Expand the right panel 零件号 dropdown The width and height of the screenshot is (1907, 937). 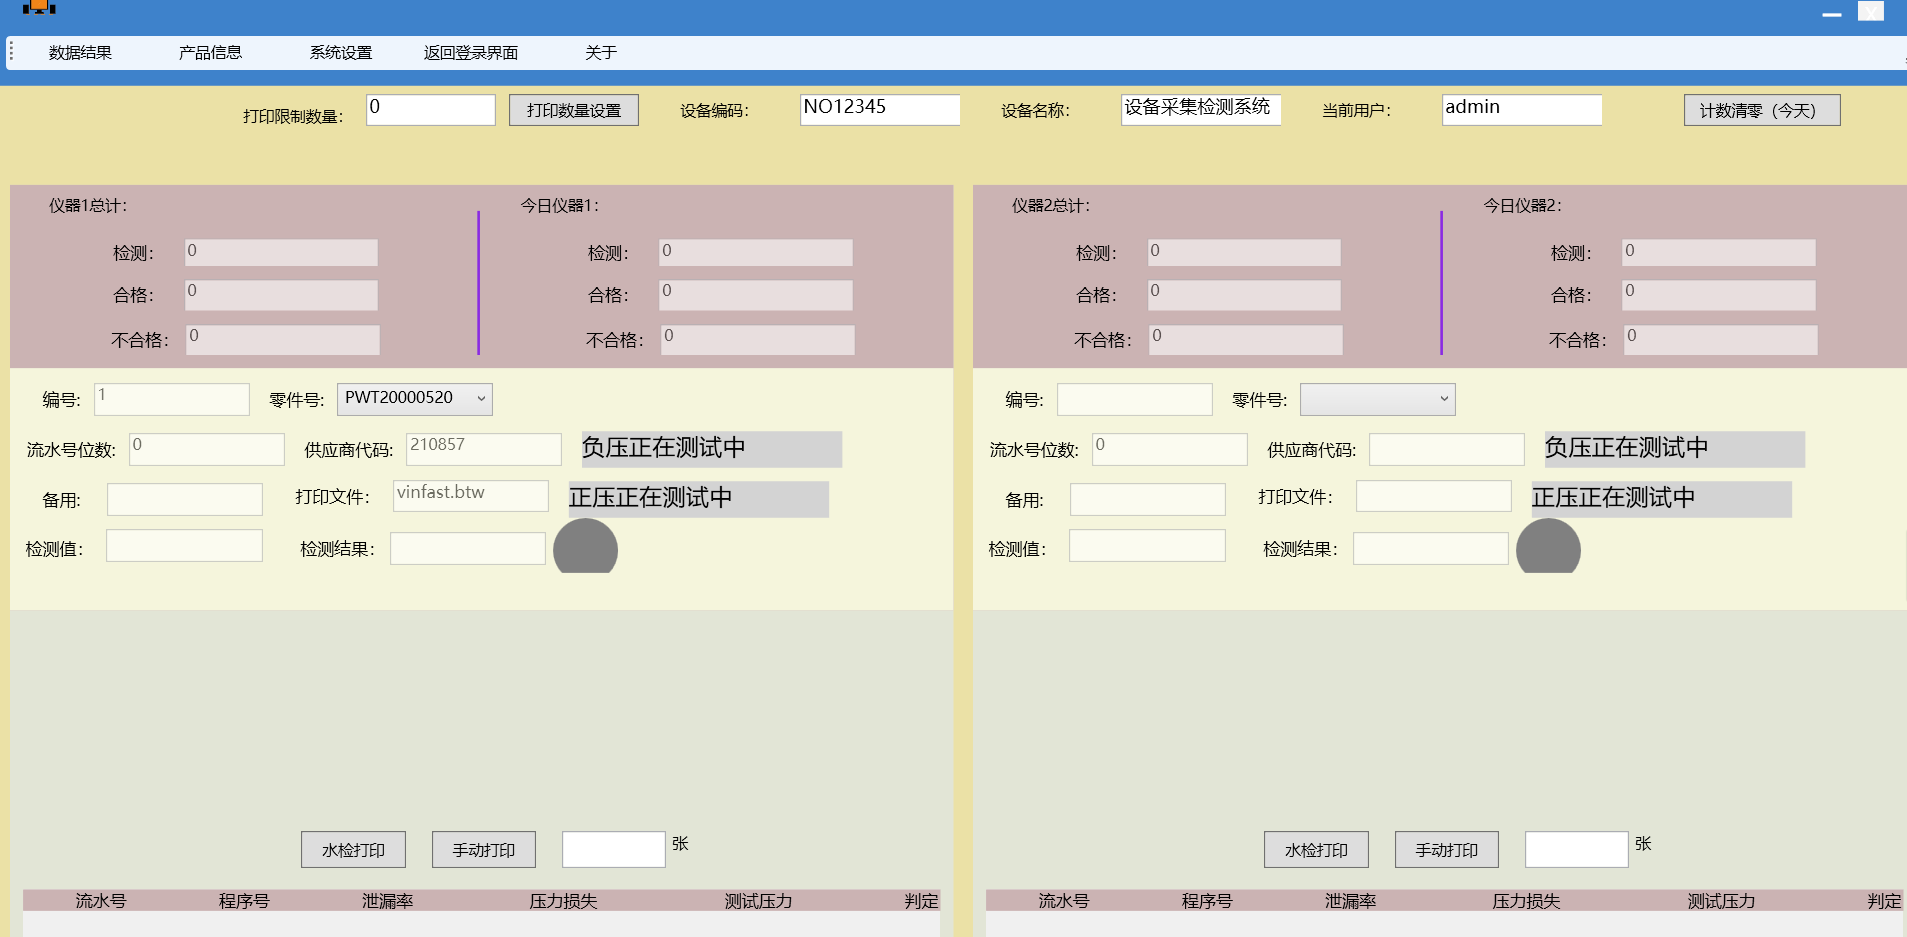pos(1378,399)
